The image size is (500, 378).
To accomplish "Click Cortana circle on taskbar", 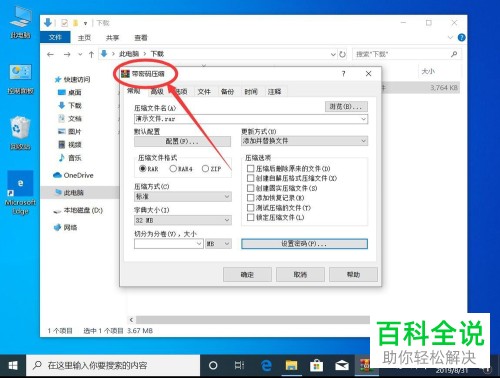I will 213,366.
